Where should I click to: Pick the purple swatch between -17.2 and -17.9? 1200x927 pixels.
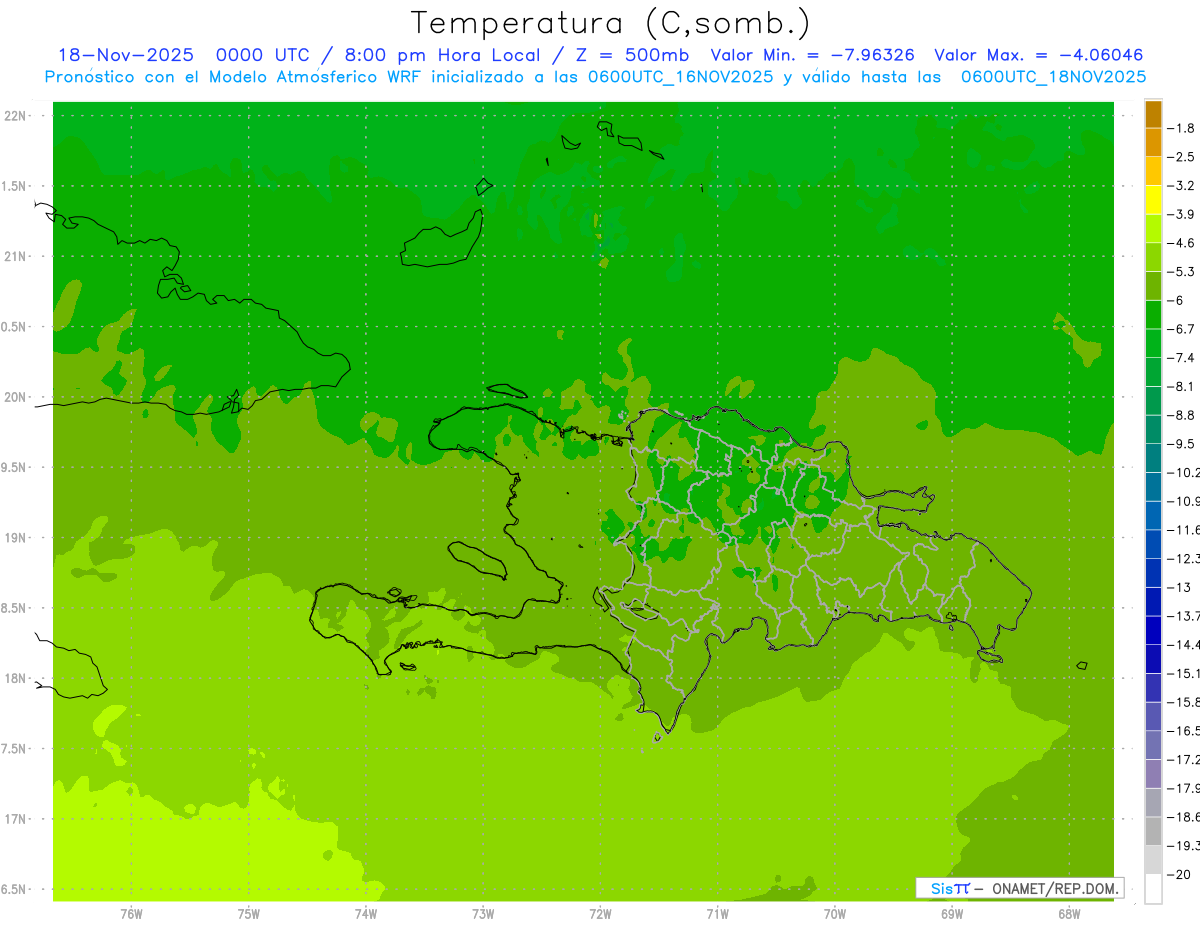(1153, 774)
